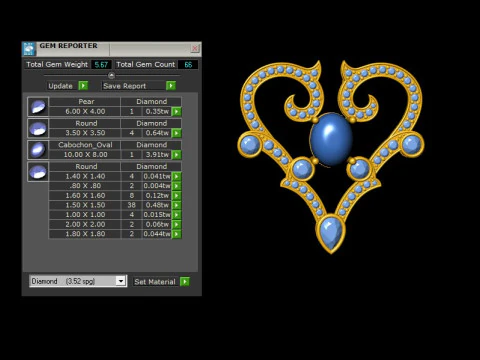
Task: Click green arrow for 1.00 X 1.00 row
Action: (176, 215)
